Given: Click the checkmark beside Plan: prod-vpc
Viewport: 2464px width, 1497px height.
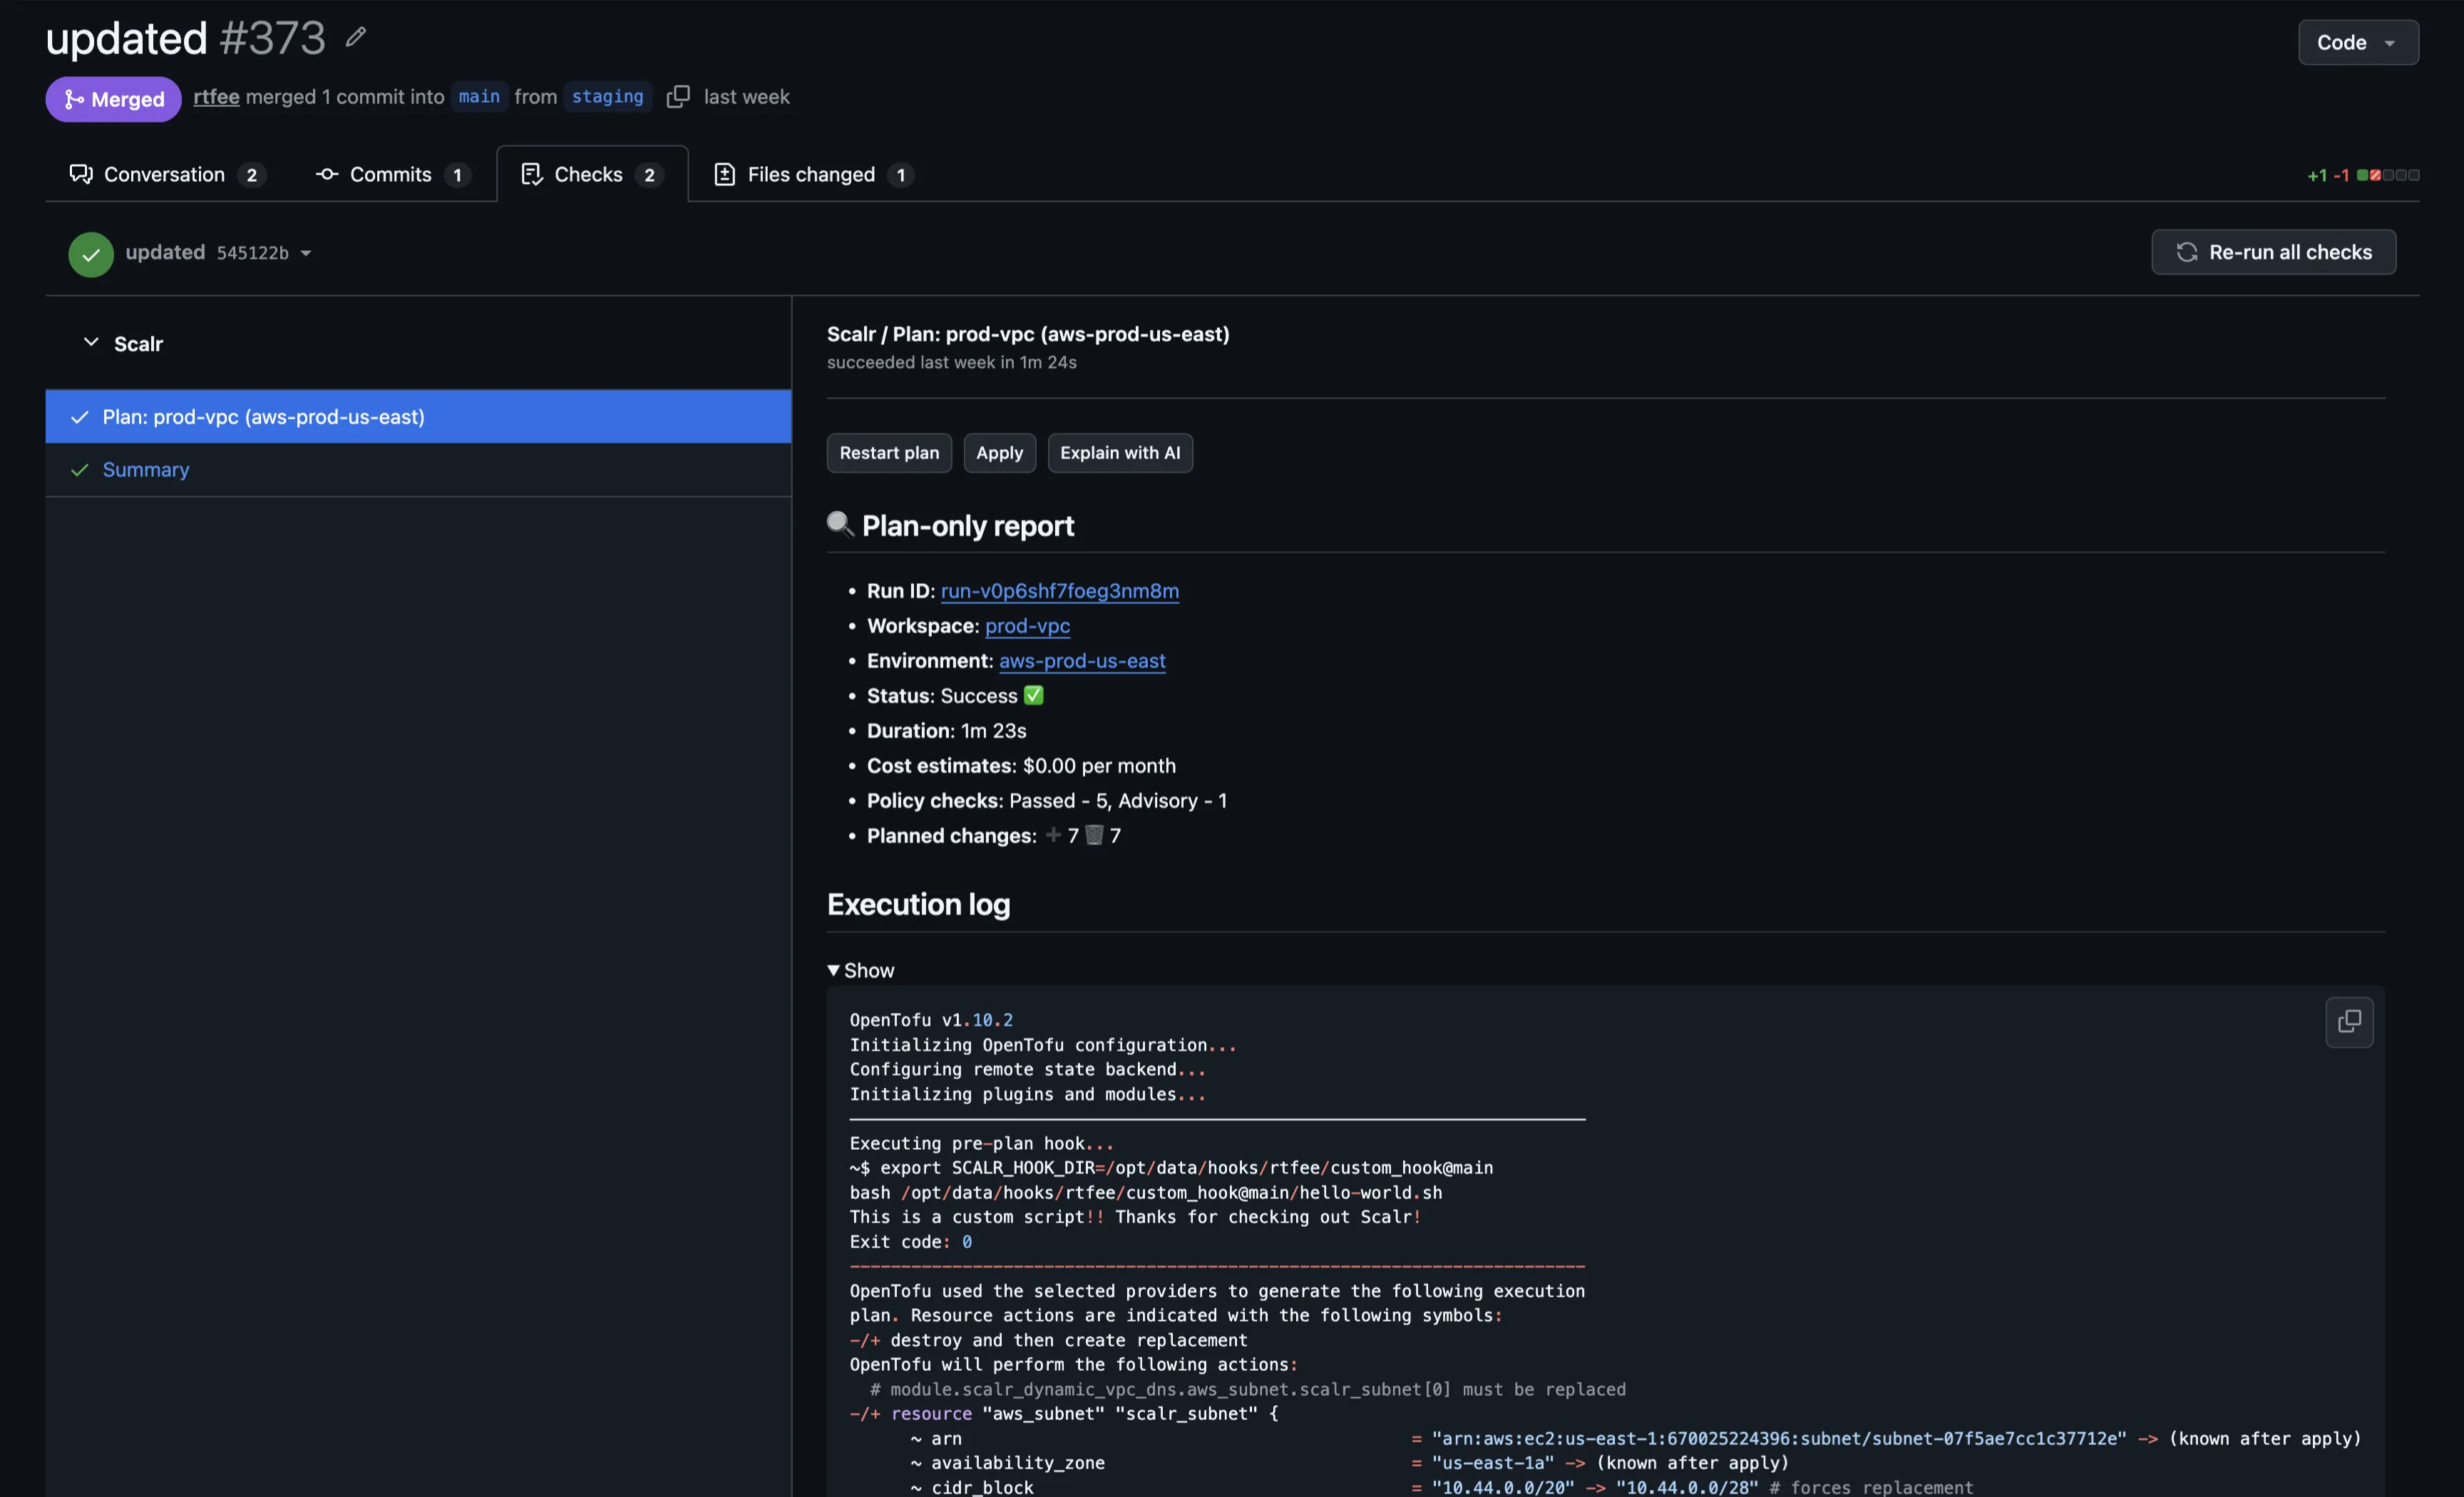Looking at the screenshot, I should [x=80, y=417].
